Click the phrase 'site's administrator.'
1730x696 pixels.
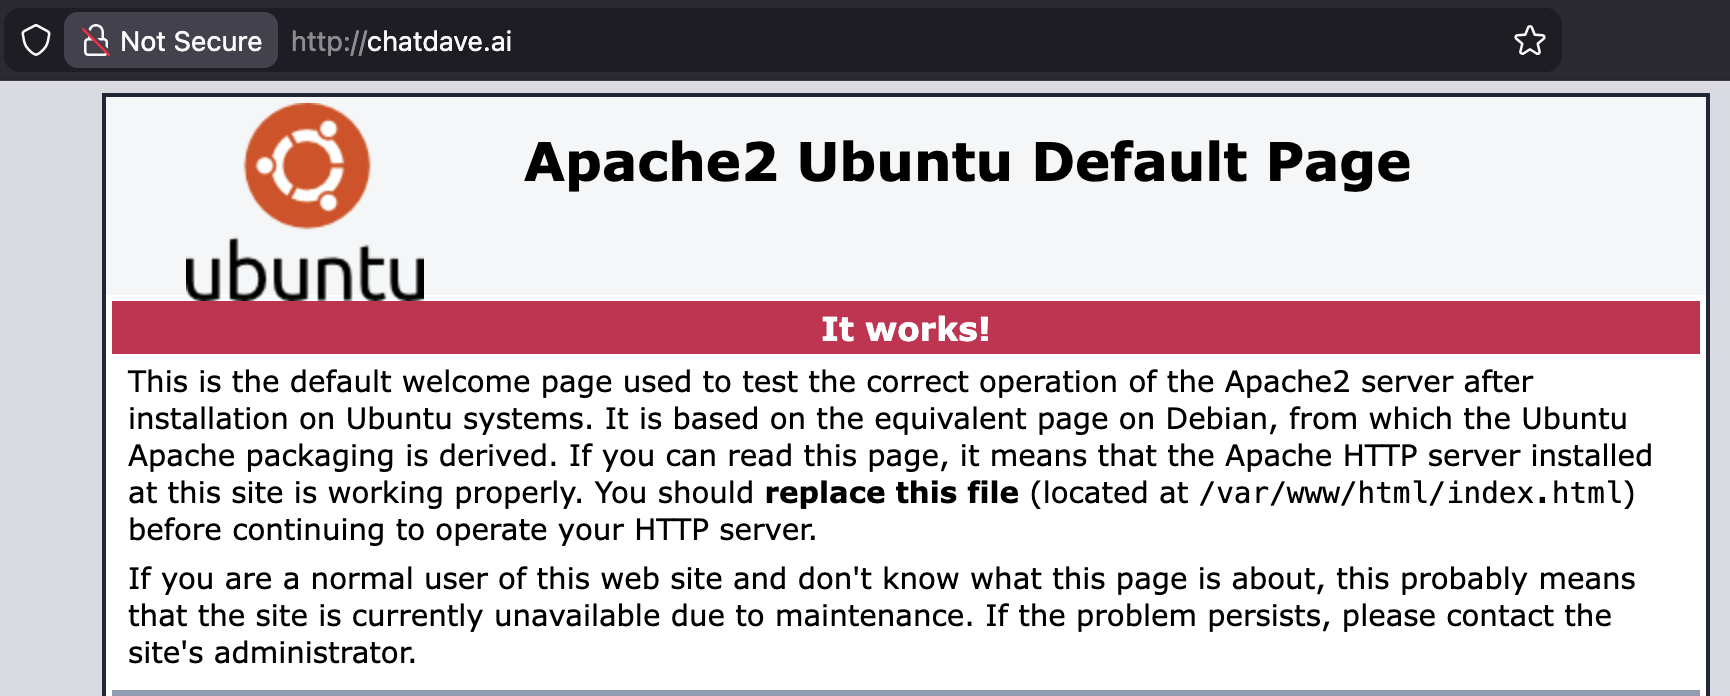pos(272,653)
